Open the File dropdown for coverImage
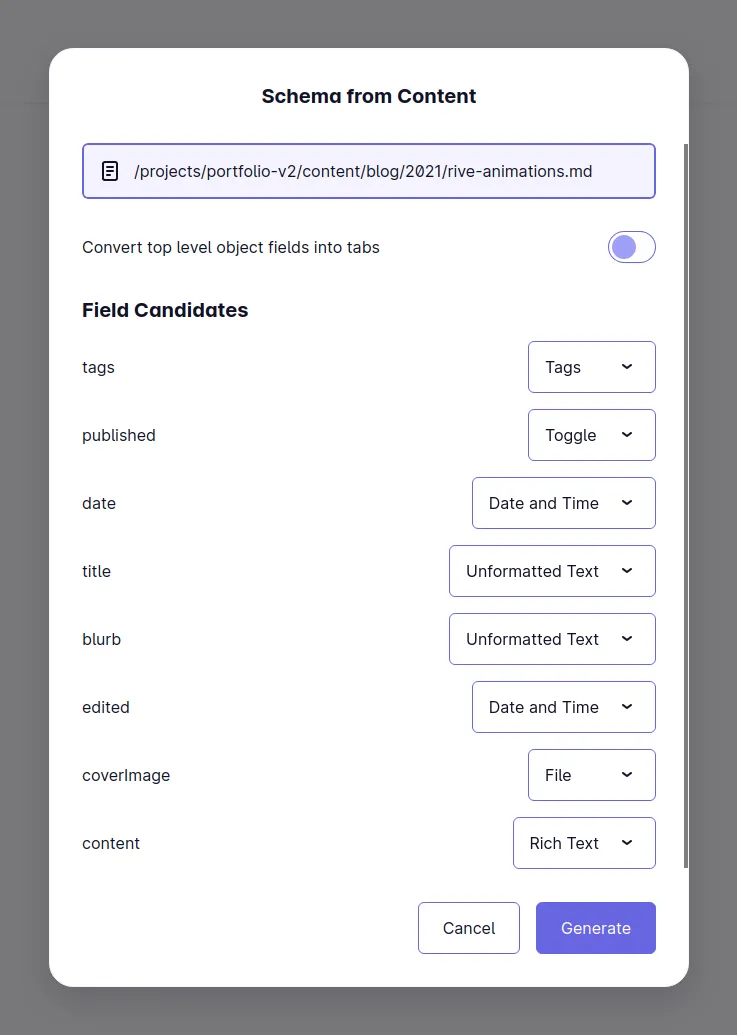The image size is (737, 1035). click(591, 775)
